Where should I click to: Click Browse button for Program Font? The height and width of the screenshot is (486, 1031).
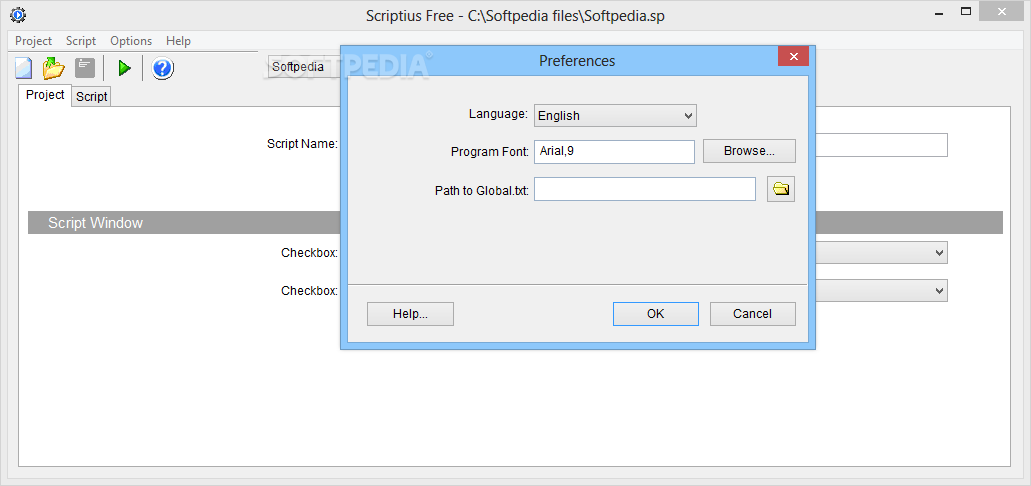coord(749,151)
